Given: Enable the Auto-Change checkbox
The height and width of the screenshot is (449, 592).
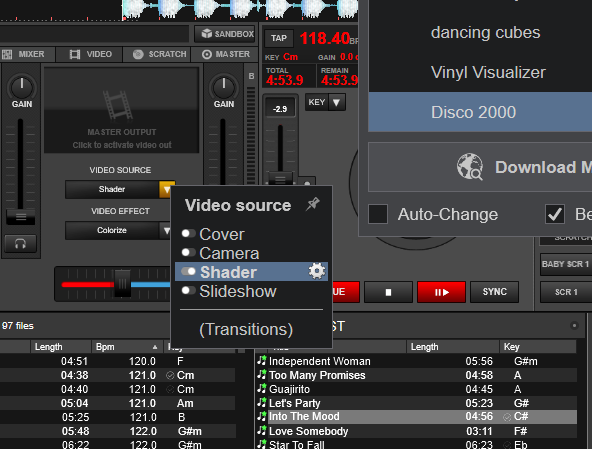Looking at the screenshot, I should click(378, 214).
